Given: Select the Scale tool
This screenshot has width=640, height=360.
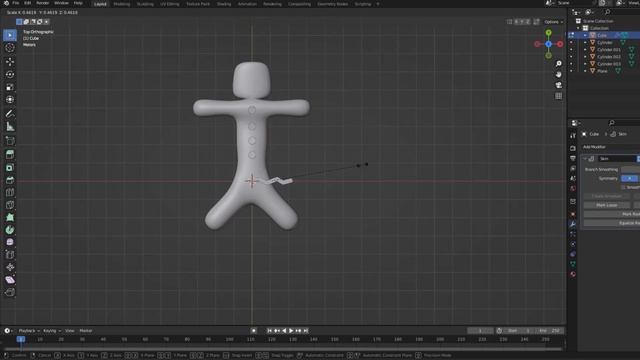Looking at the screenshot, I should click(x=10, y=87).
